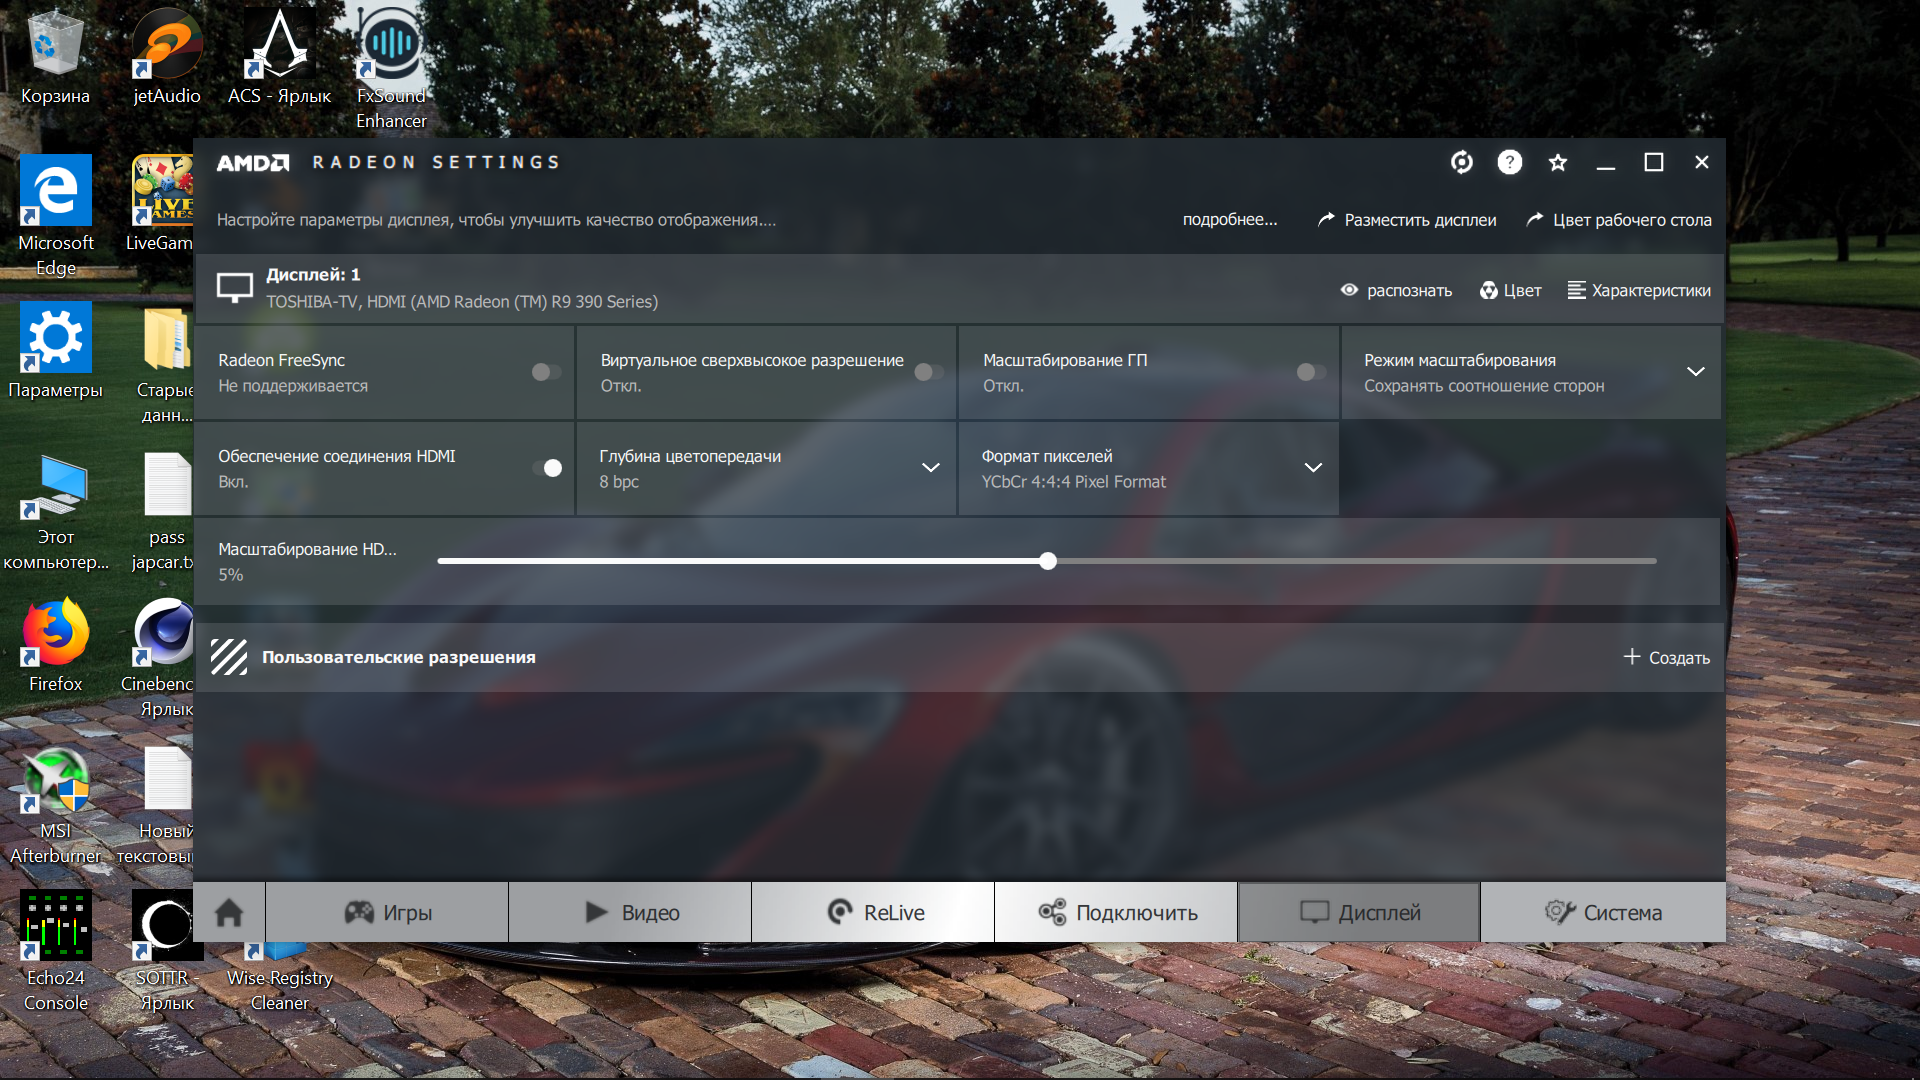This screenshot has width=1920, height=1080.
Task: Click the Radeon update notifications icon
Action: (x=1461, y=162)
